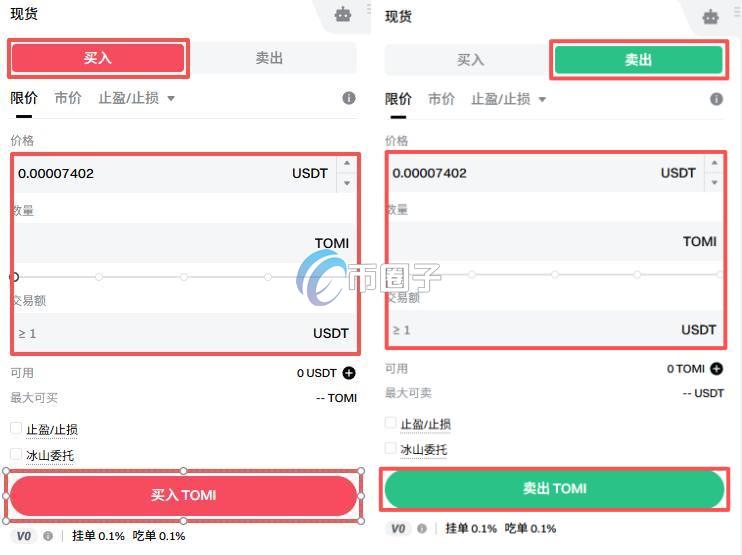
Task: Enable 冰山委托 checkbox in buy panel
Action: [x=16, y=454]
